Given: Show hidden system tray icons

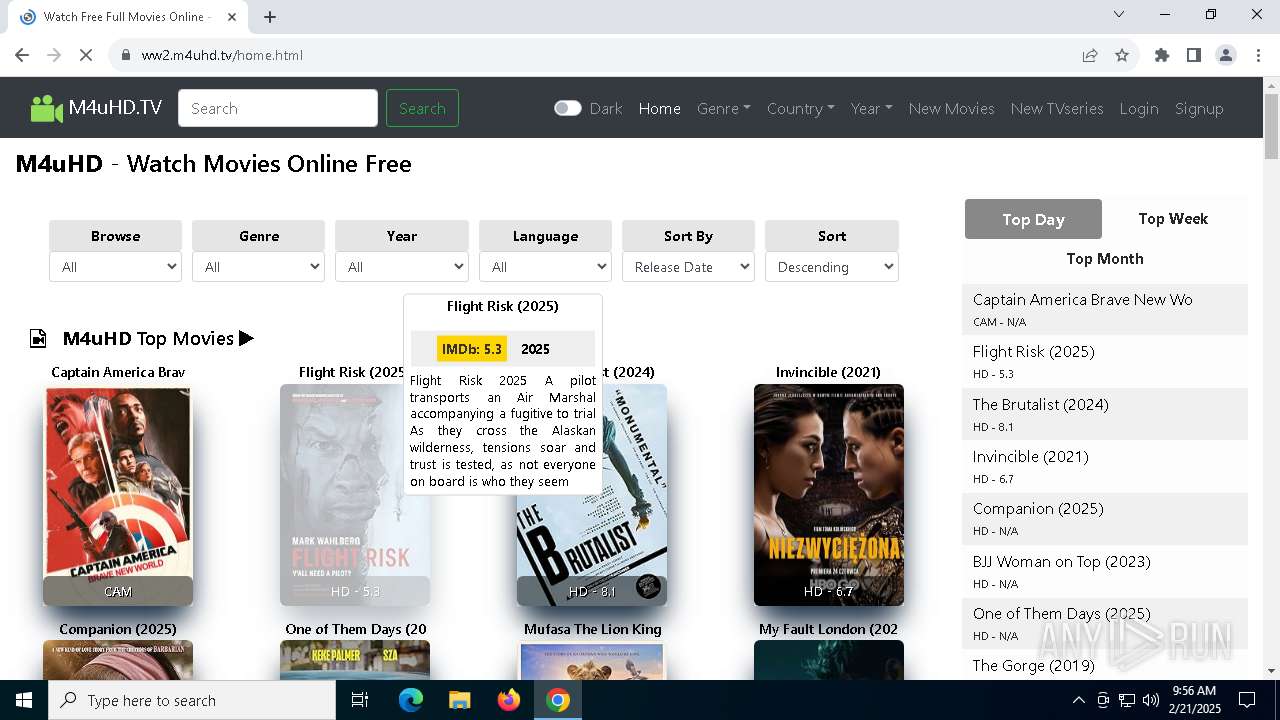Looking at the screenshot, I should coord(1078,700).
